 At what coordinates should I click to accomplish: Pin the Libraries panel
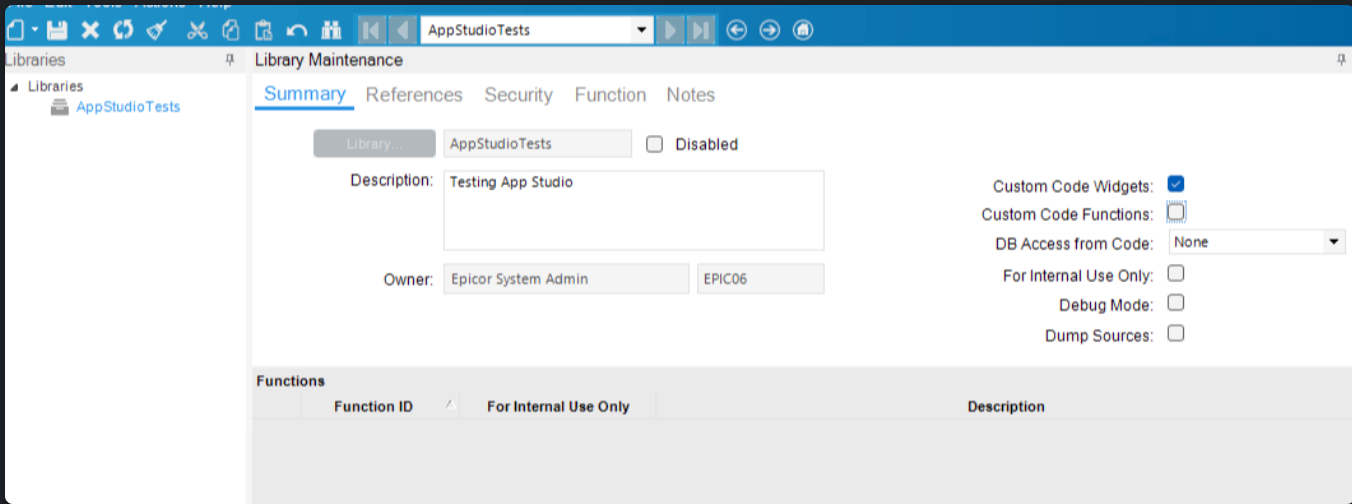click(230, 60)
